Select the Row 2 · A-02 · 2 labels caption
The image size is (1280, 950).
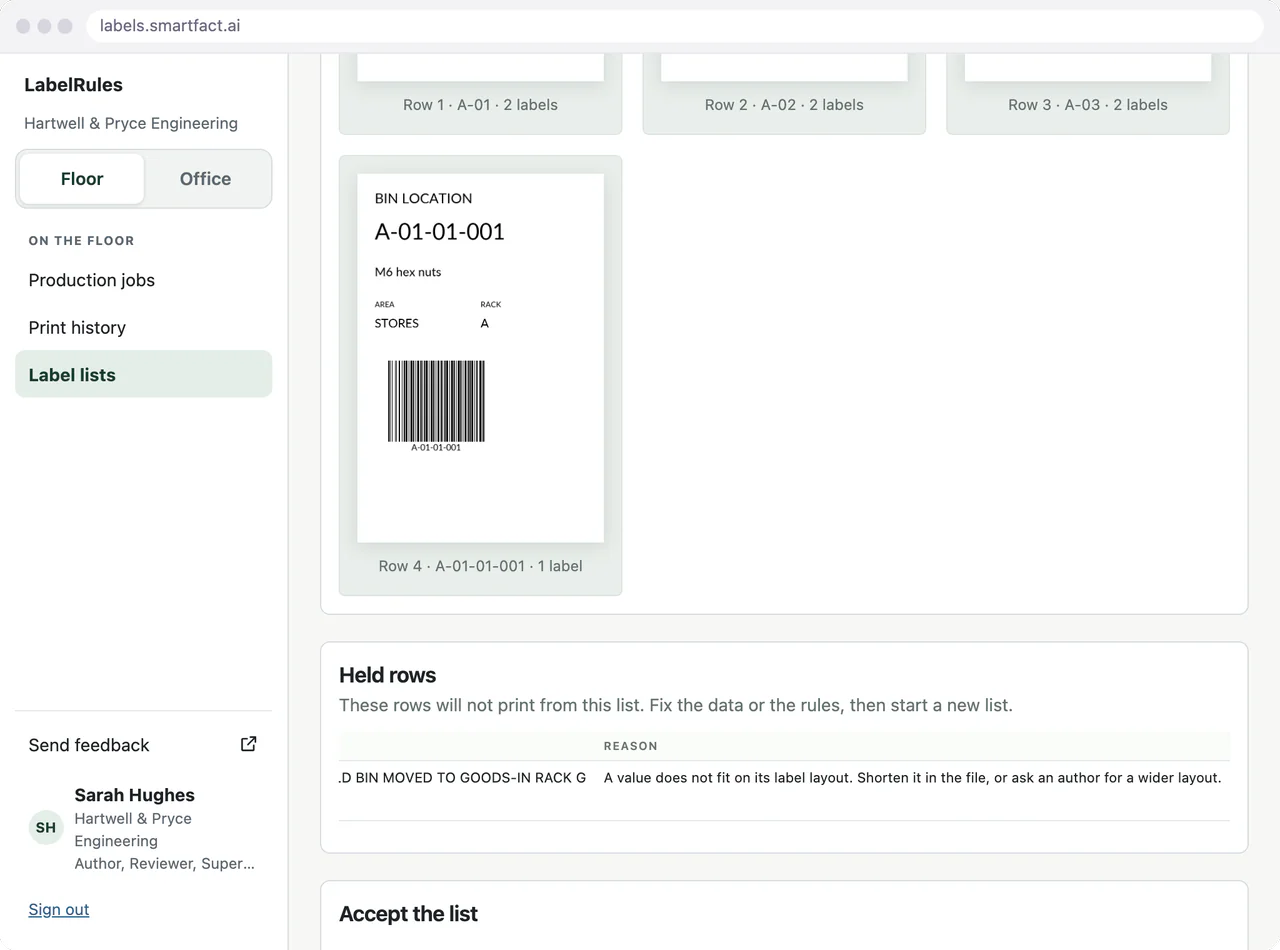tap(784, 105)
